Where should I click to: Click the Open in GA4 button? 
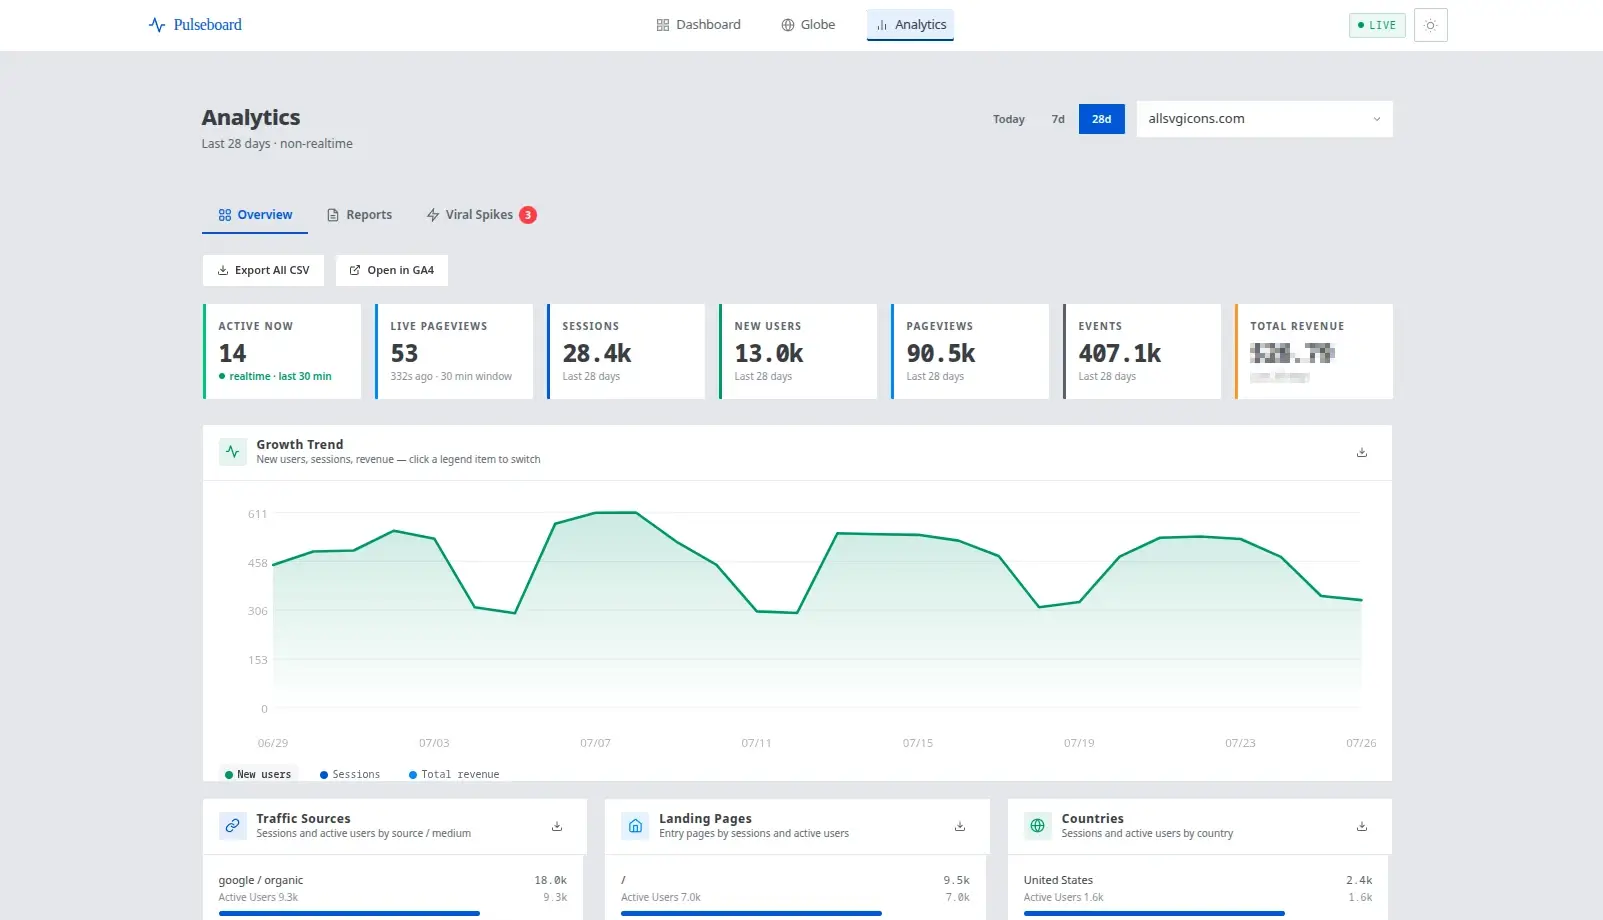pyautogui.click(x=392, y=270)
